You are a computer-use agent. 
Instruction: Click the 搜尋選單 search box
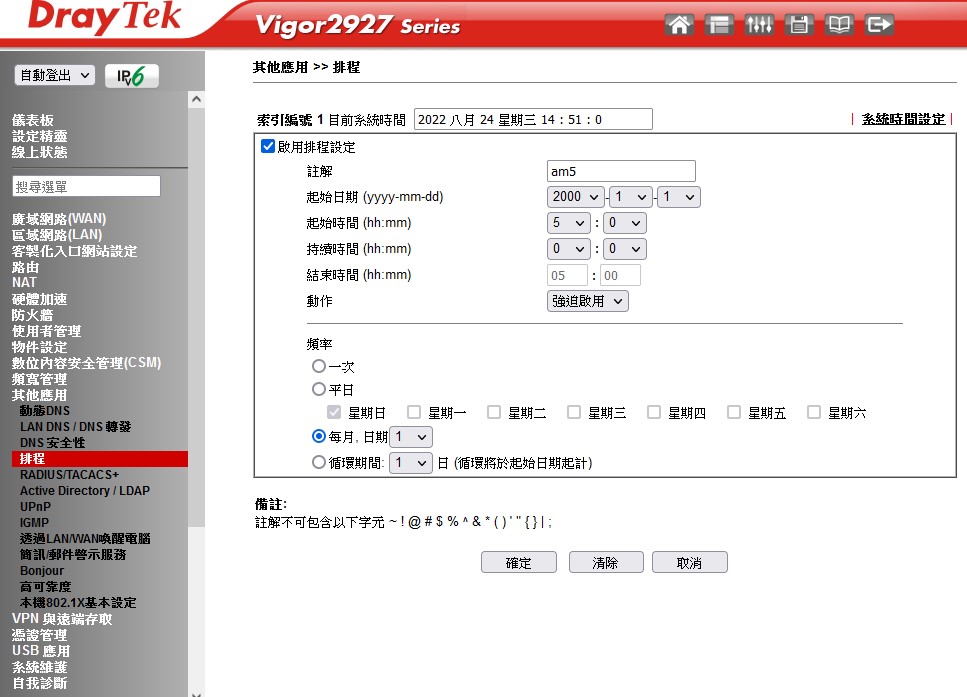86,186
